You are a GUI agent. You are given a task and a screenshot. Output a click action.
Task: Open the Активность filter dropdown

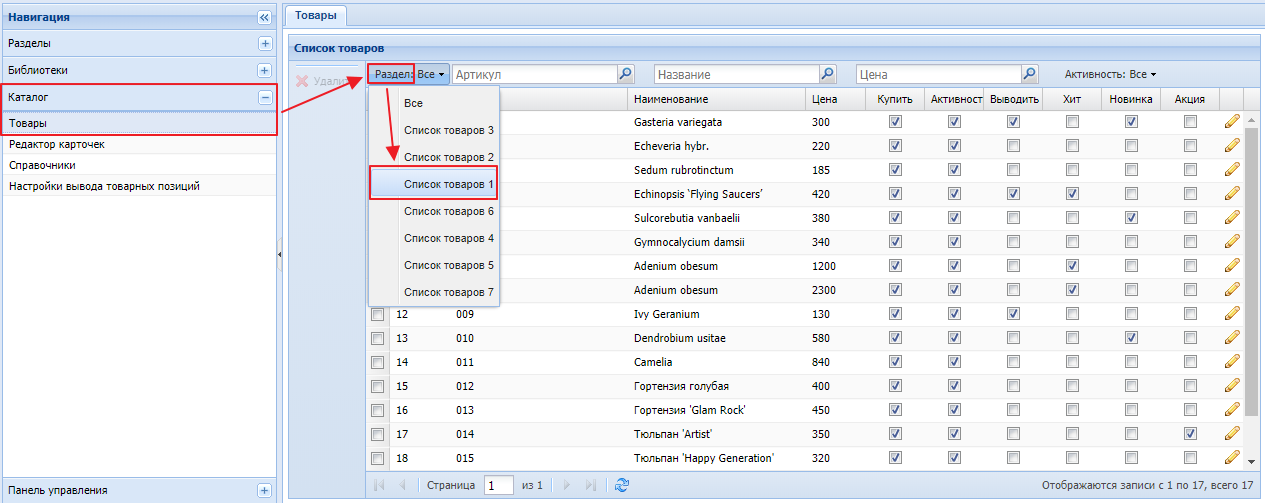[1110, 74]
